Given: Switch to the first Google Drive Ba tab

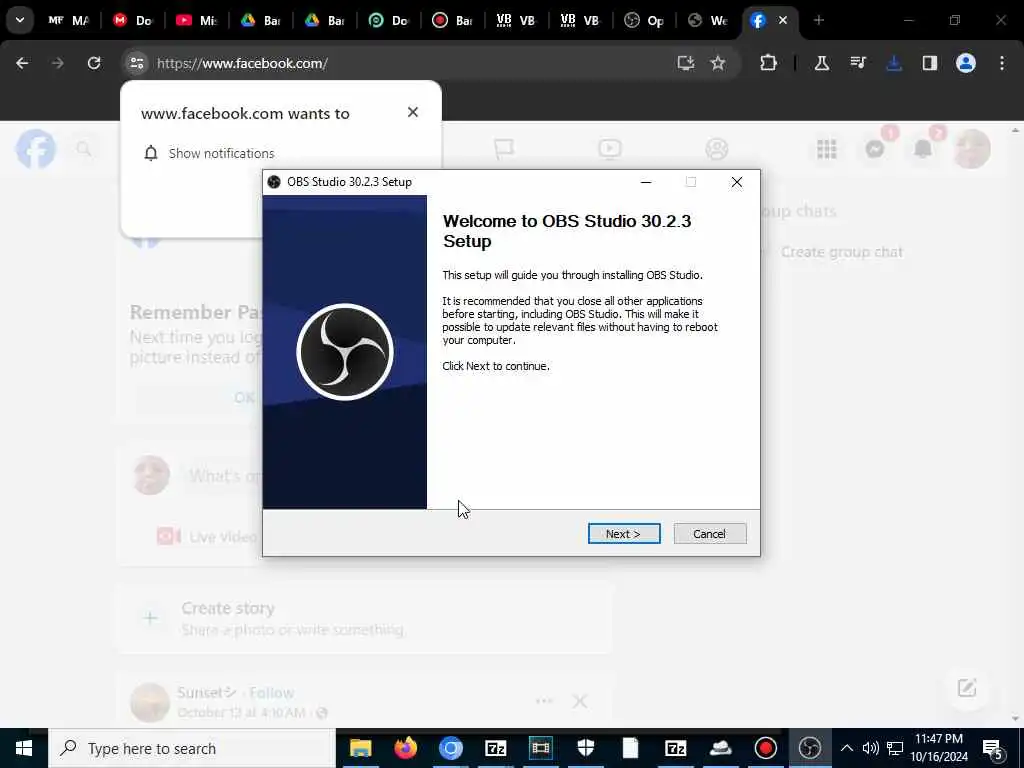Looking at the screenshot, I should pyautogui.click(x=260, y=20).
